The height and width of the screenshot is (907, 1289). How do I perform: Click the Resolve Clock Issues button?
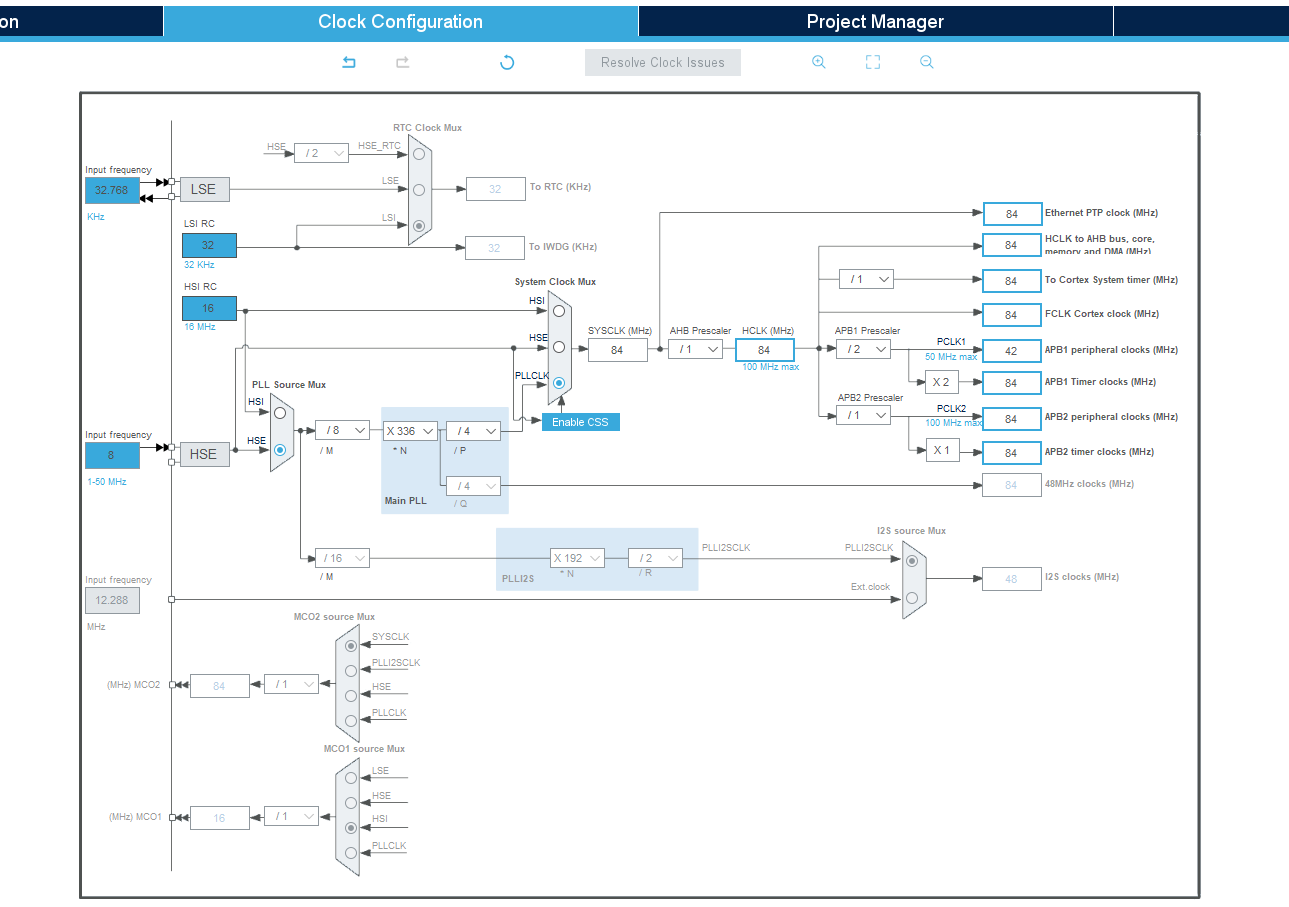tap(663, 62)
